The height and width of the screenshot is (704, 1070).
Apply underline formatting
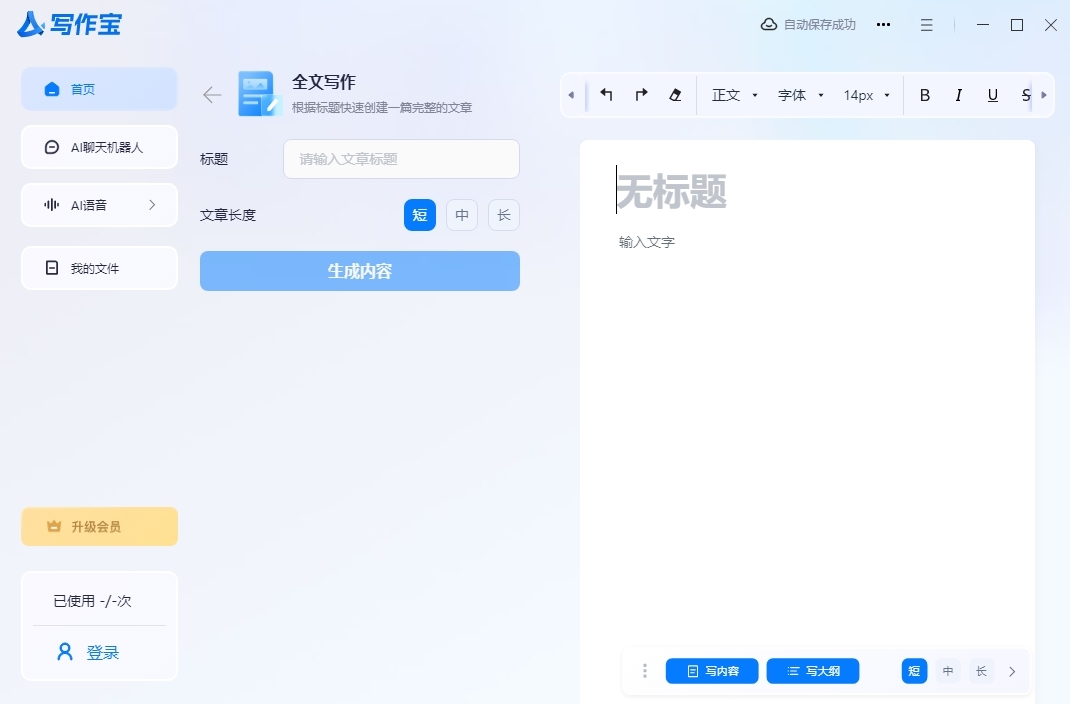[x=992, y=94]
